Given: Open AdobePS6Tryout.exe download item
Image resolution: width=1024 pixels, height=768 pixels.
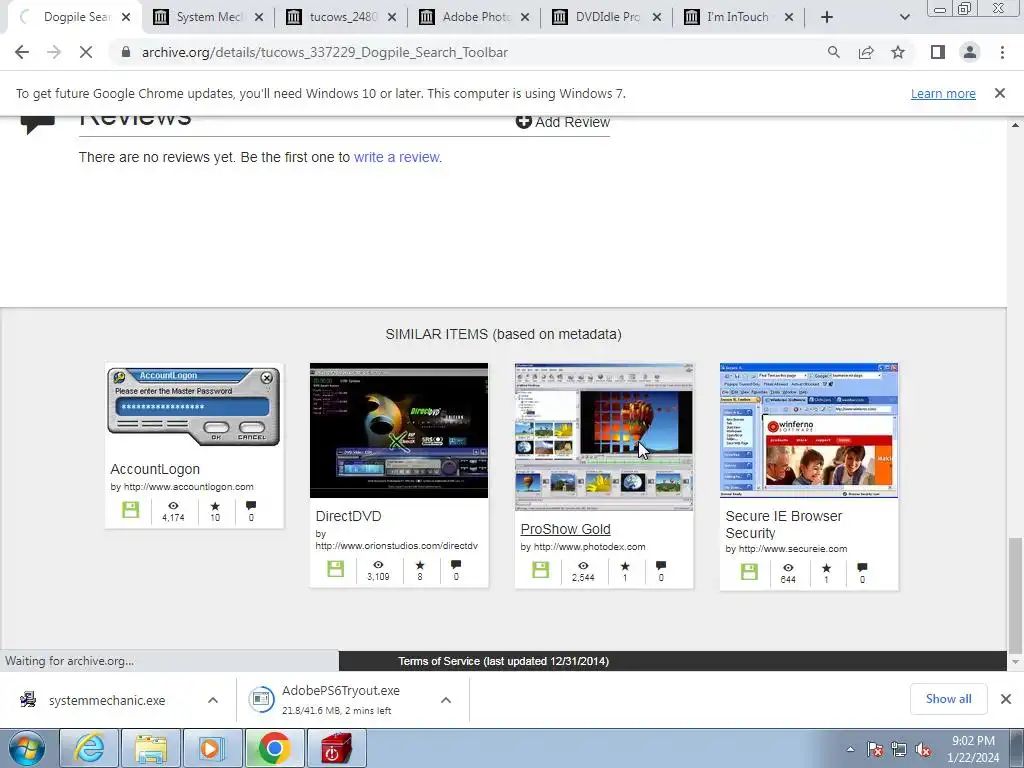Looking at the screenshot, I should click(341, 700).
